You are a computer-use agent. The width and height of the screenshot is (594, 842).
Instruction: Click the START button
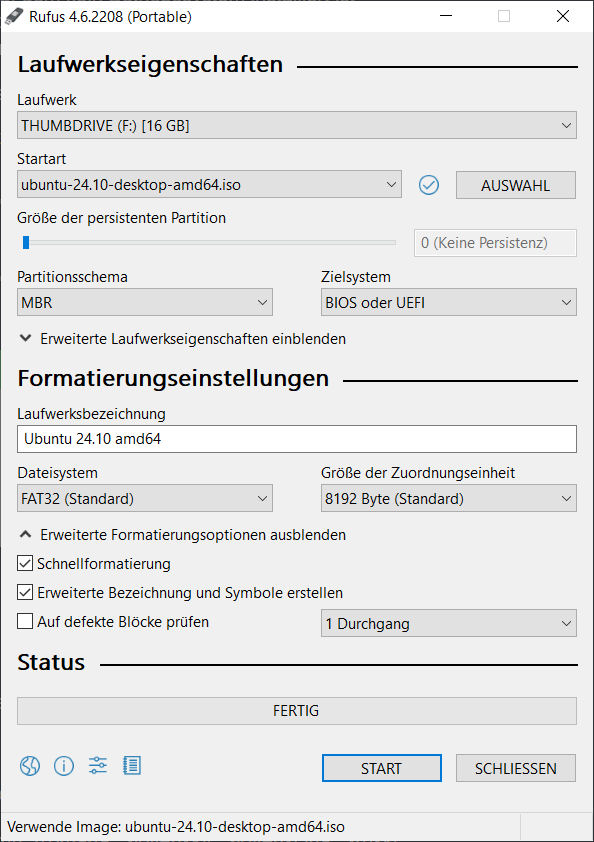pos(382,768)
